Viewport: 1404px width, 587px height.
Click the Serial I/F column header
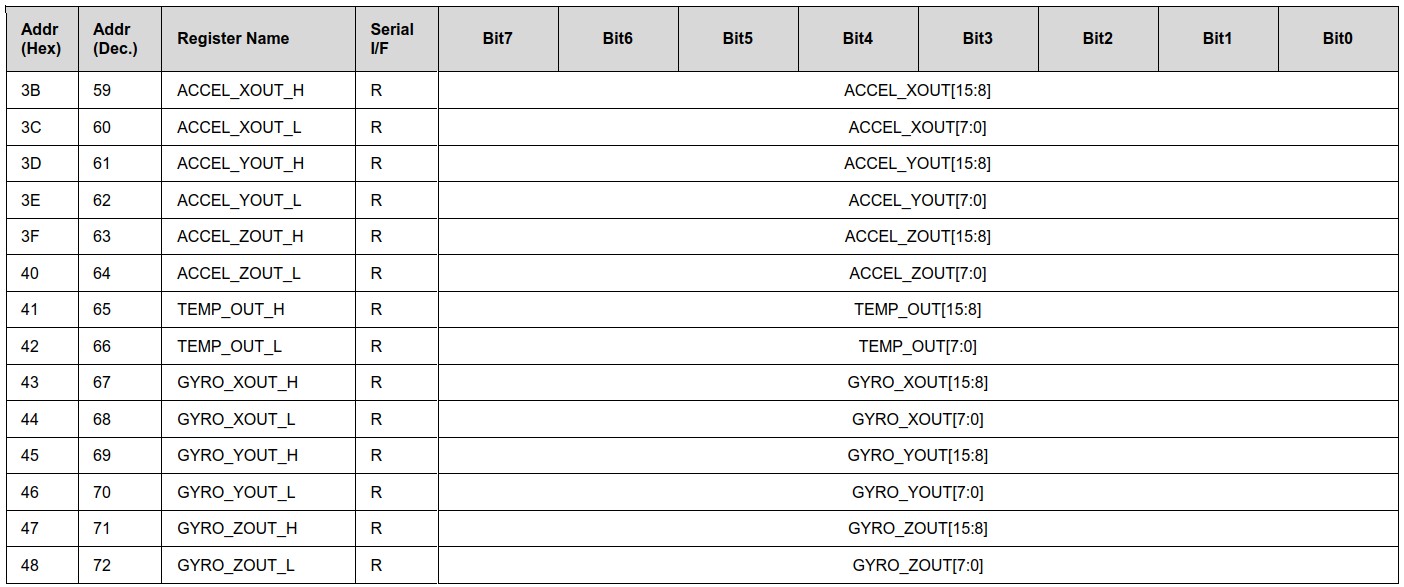click(392, 38)
